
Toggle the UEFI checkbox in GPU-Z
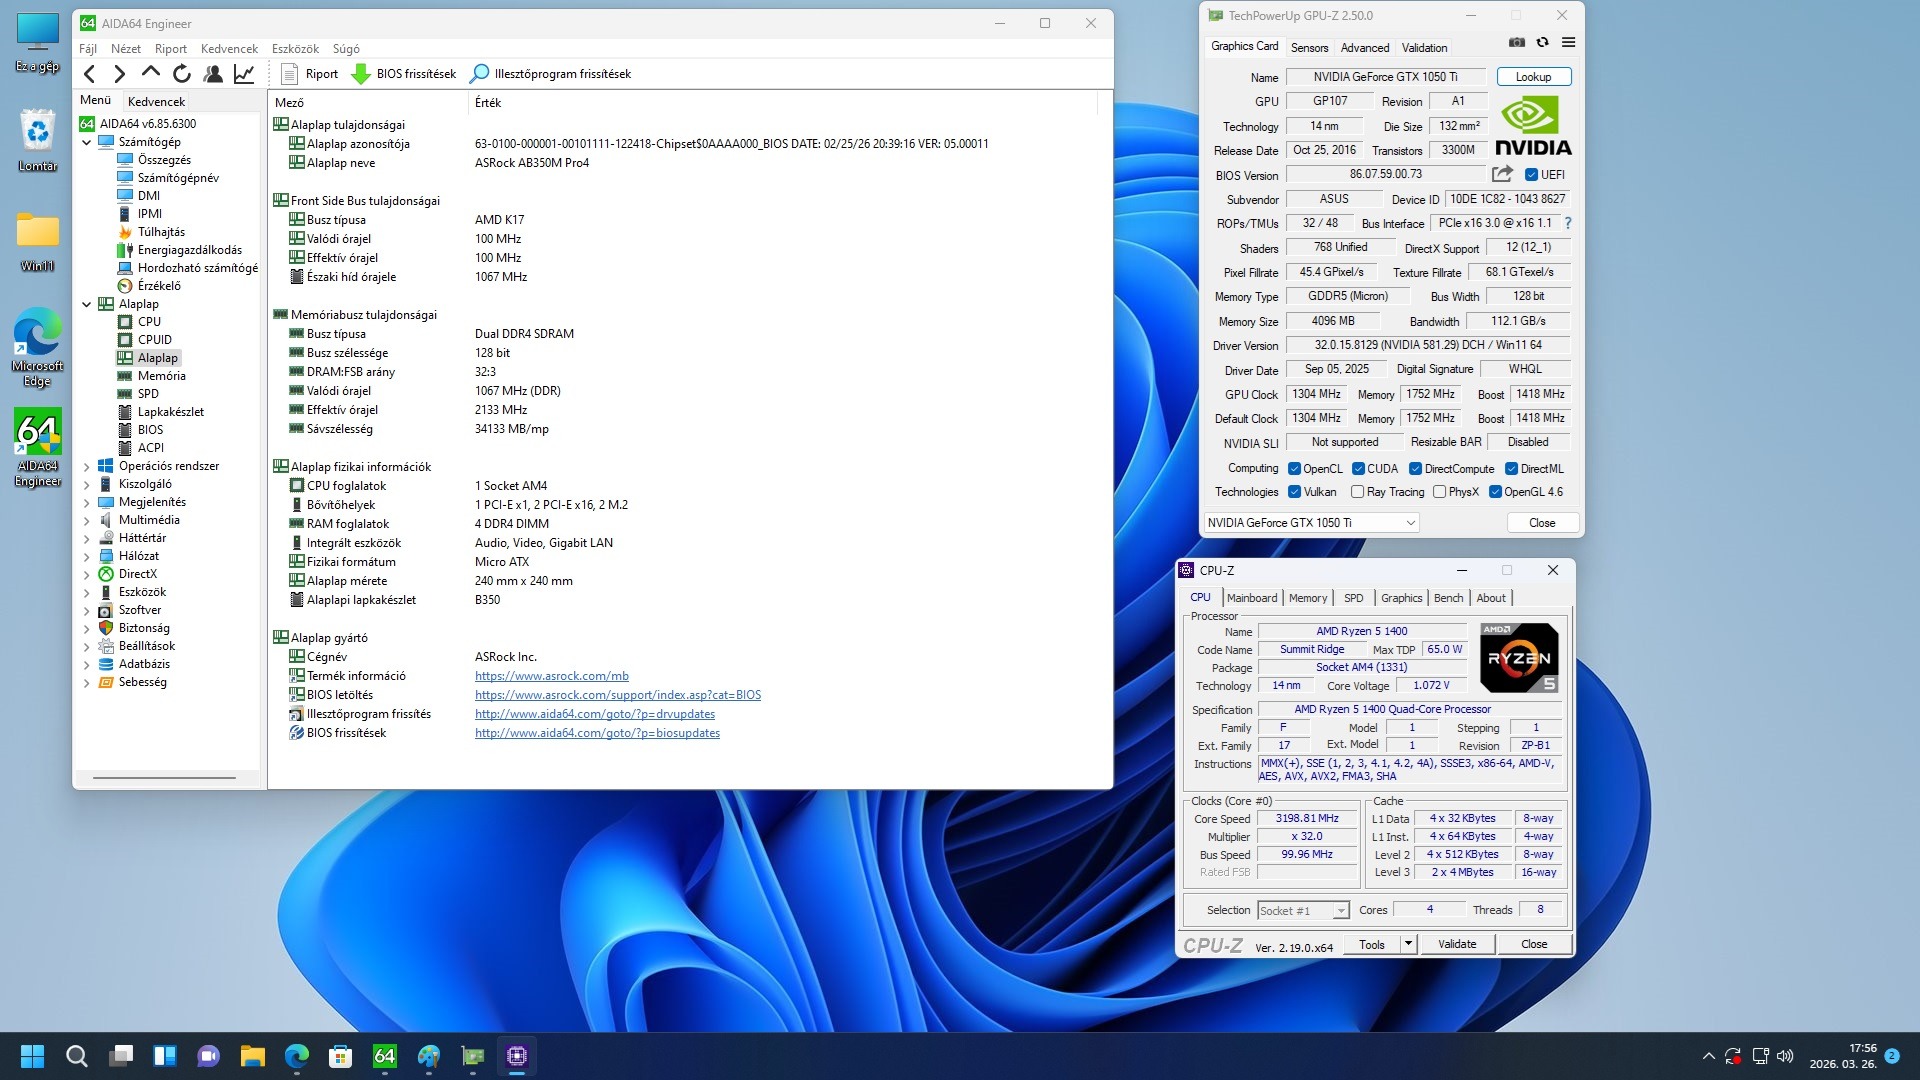click(1531, 174)
